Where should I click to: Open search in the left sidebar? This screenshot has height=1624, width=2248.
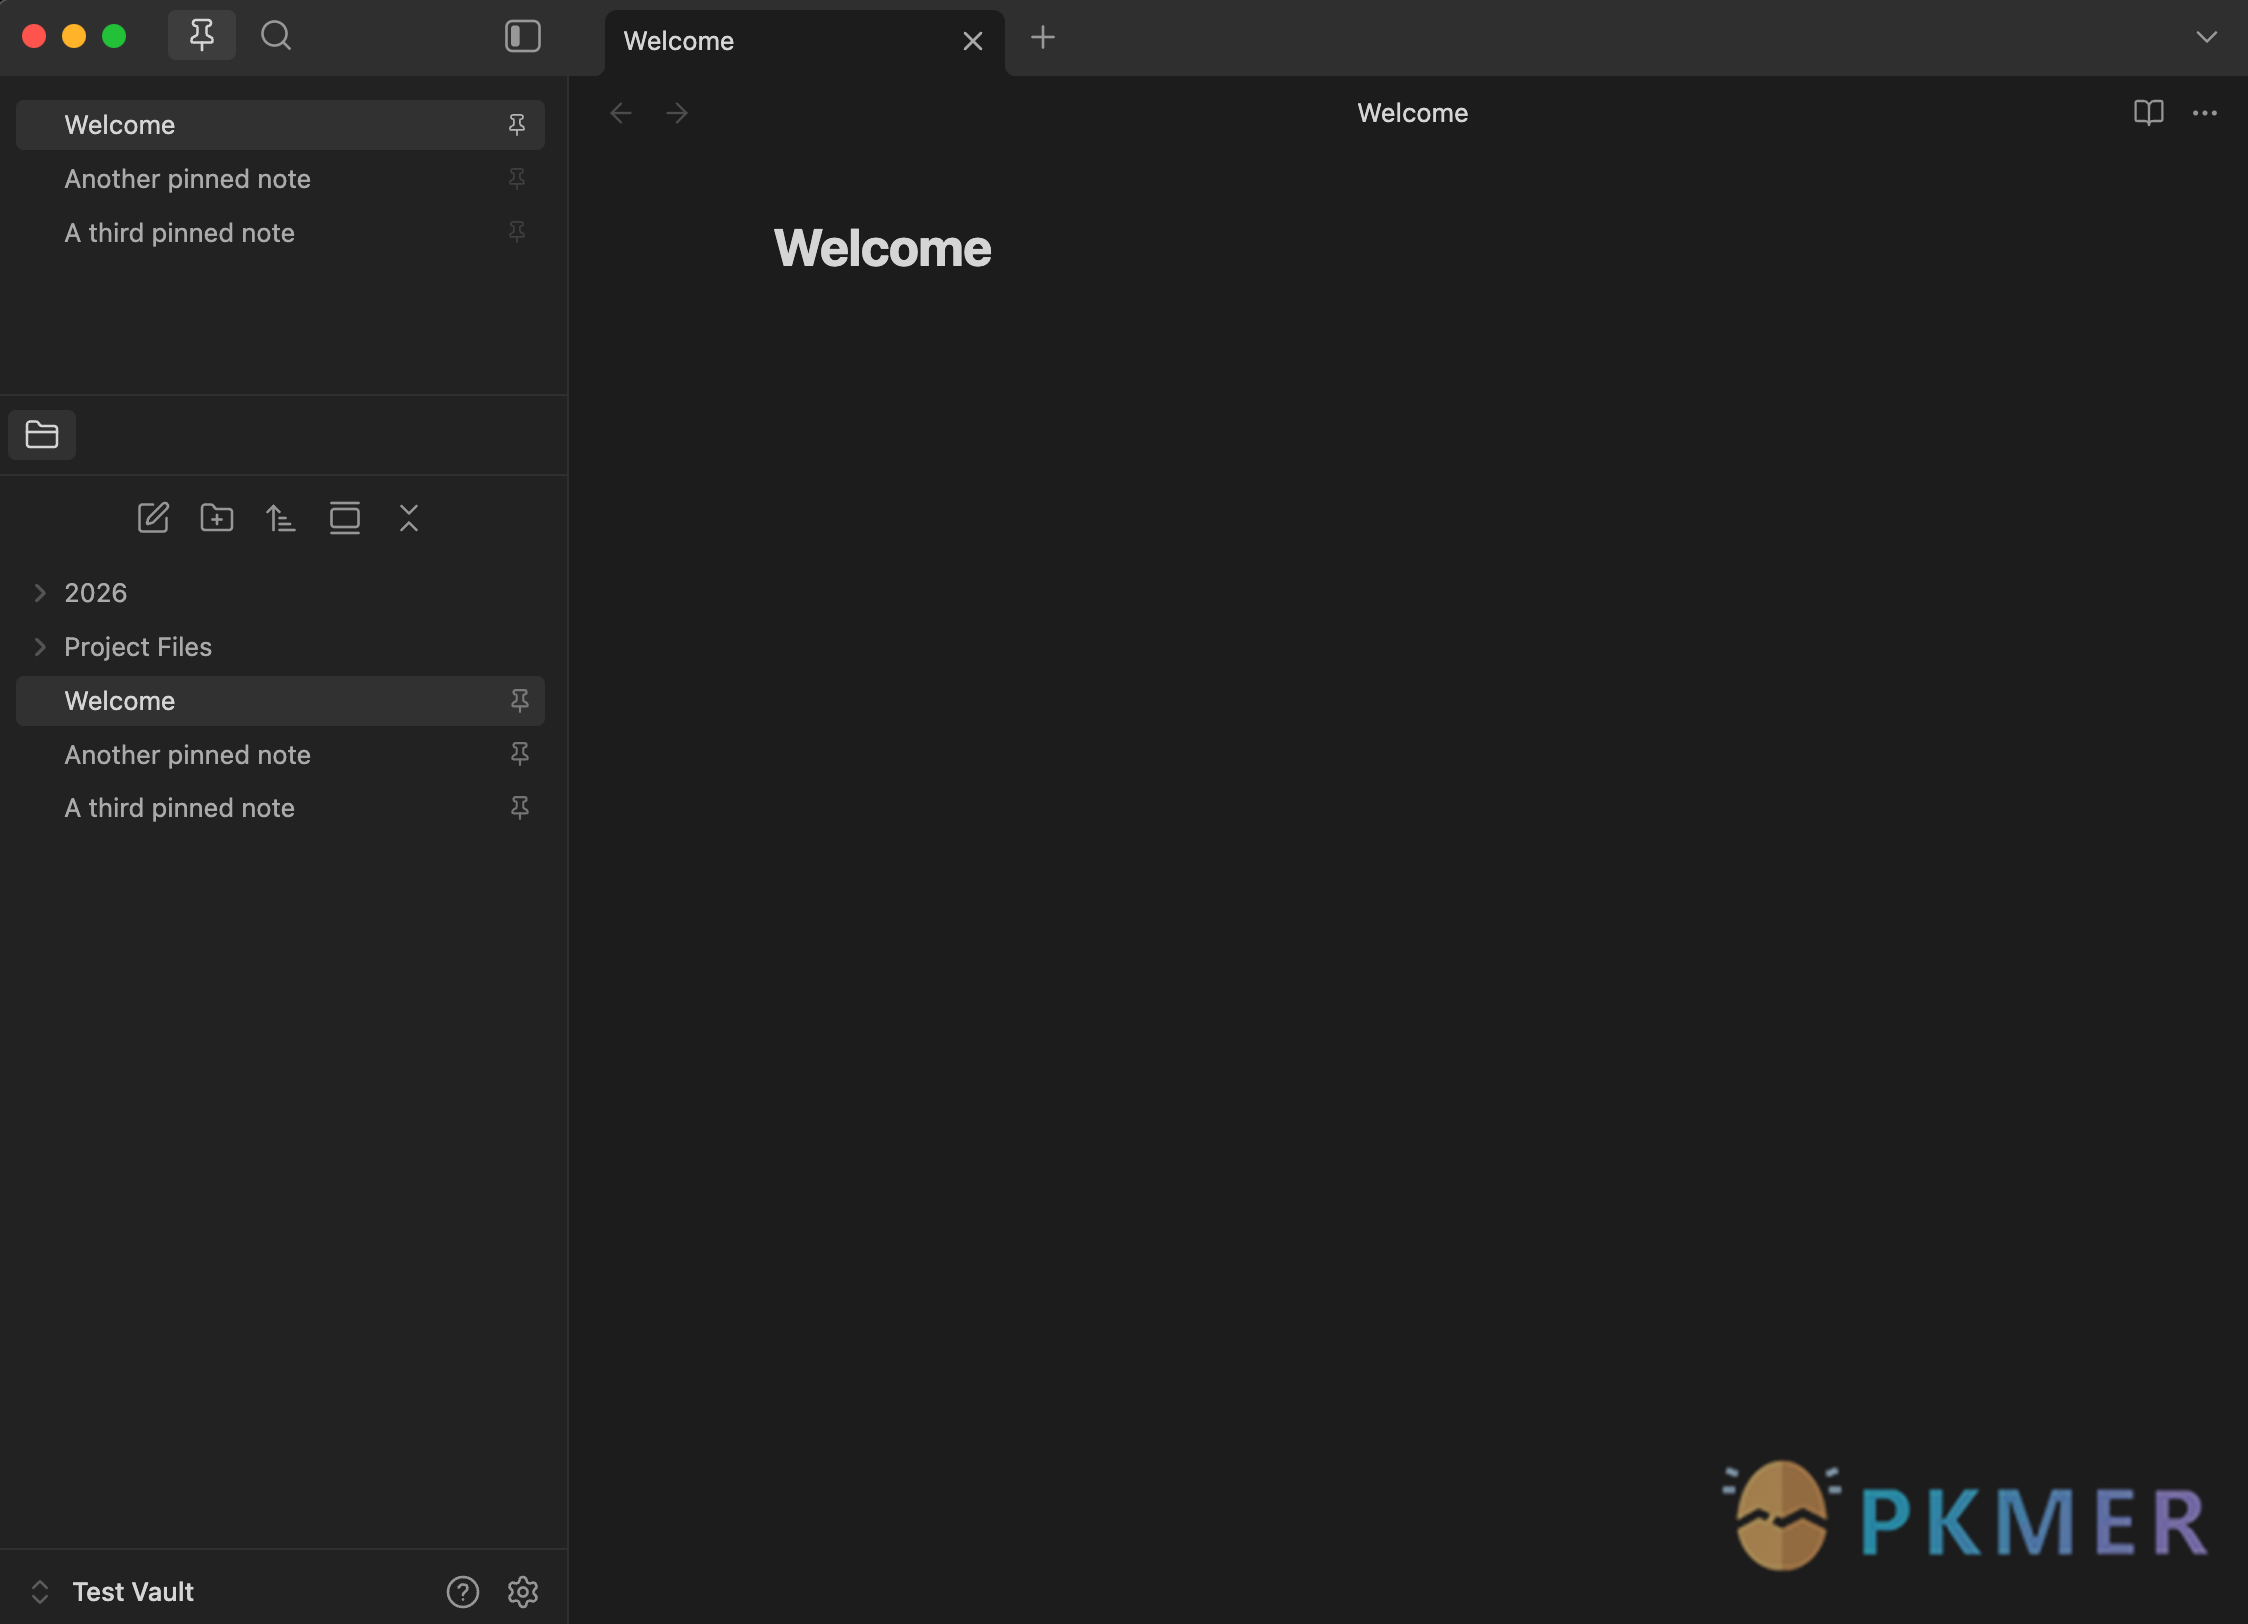(276, 36)
